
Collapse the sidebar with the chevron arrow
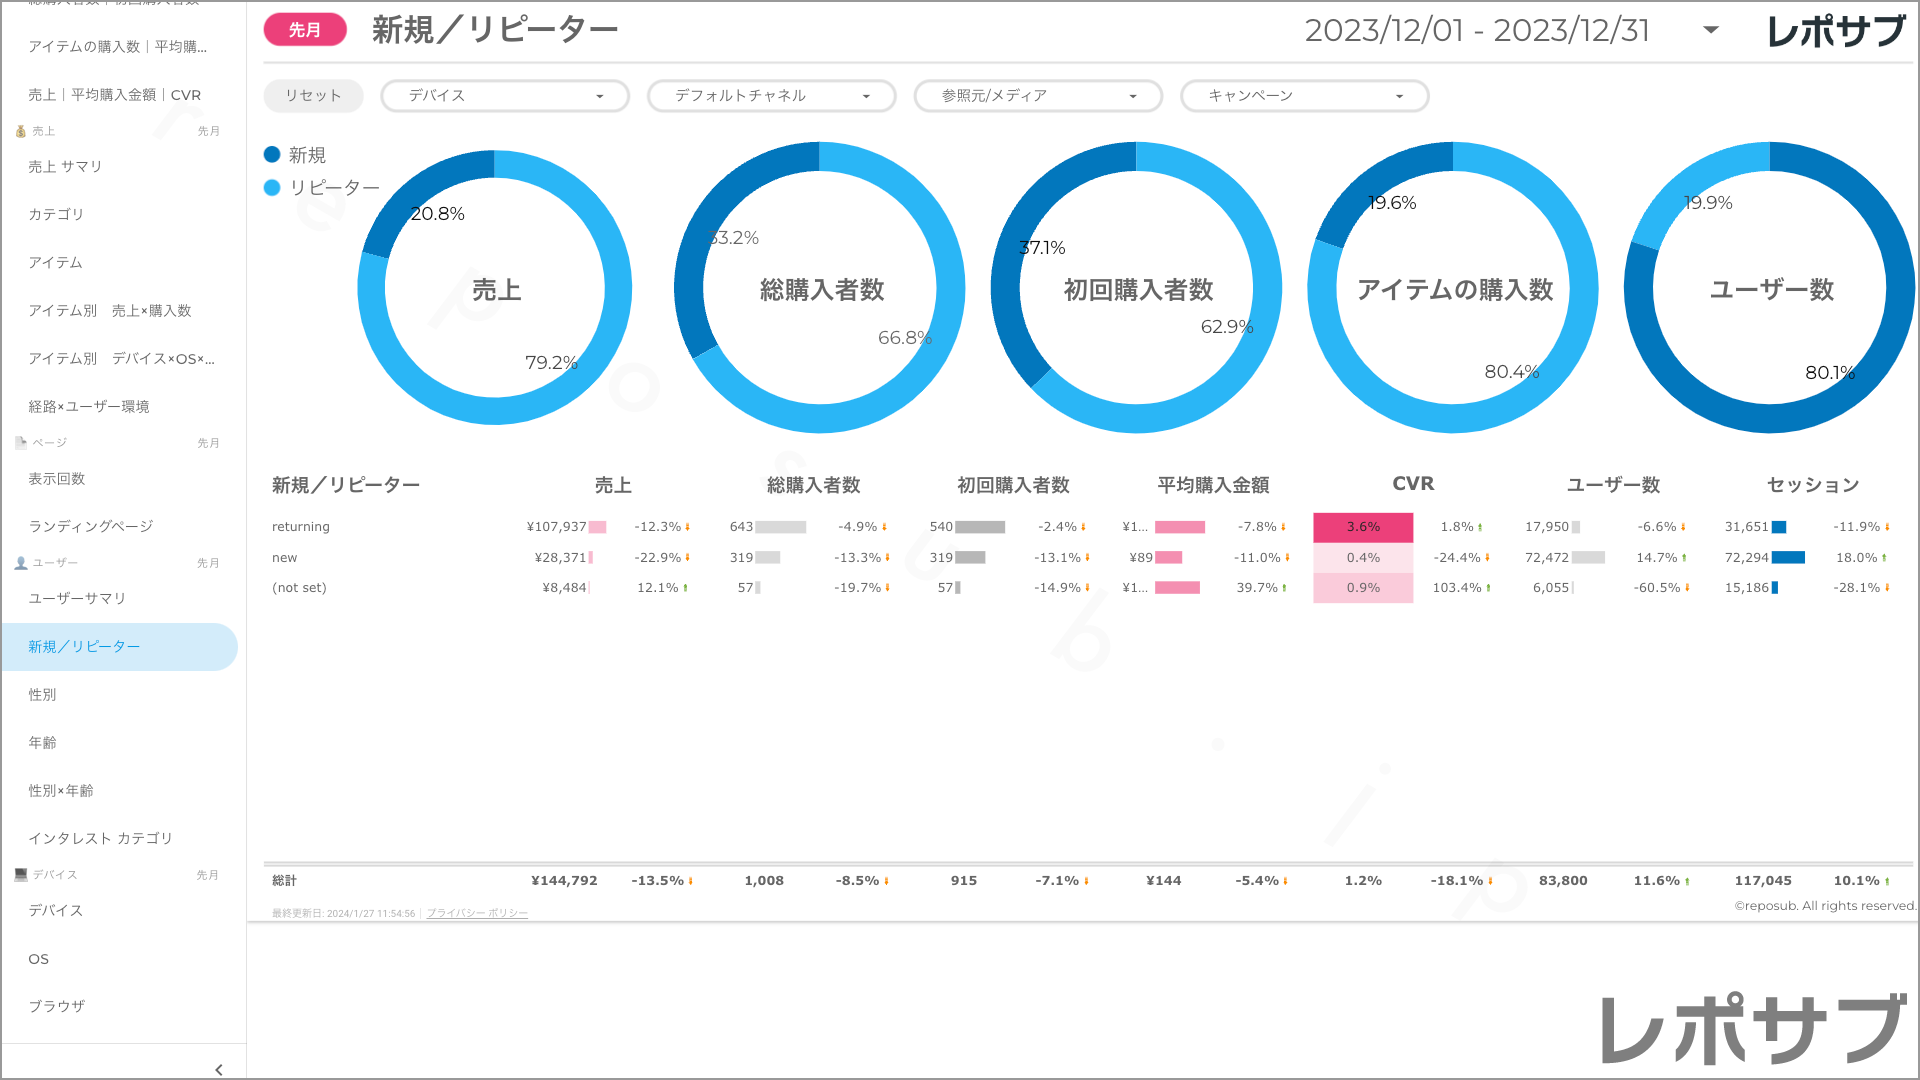click(219, 1069)
